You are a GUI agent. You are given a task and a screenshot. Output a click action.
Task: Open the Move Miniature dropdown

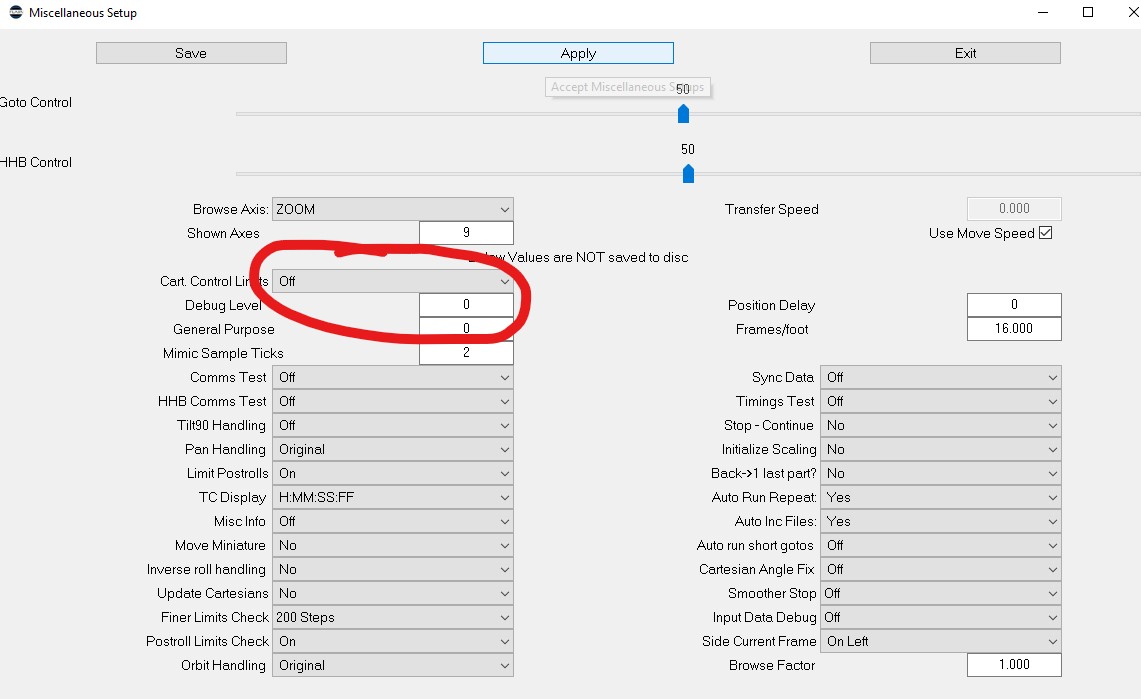coord(393,546)
